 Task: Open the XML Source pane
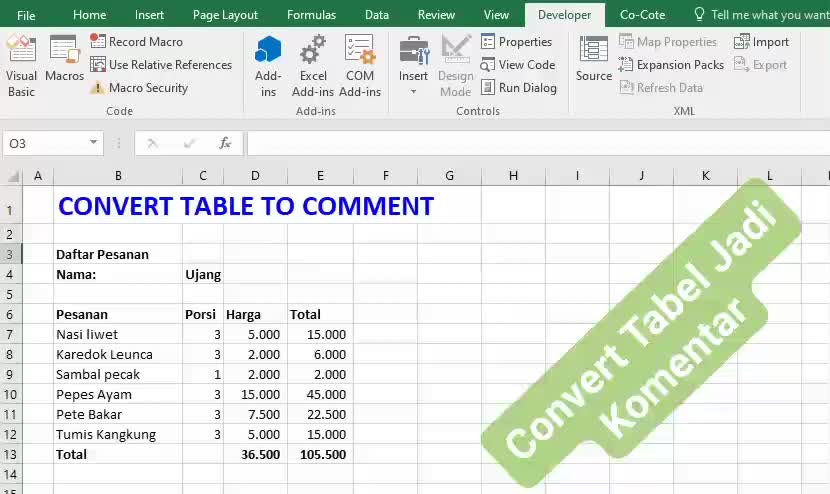(593, 58)
